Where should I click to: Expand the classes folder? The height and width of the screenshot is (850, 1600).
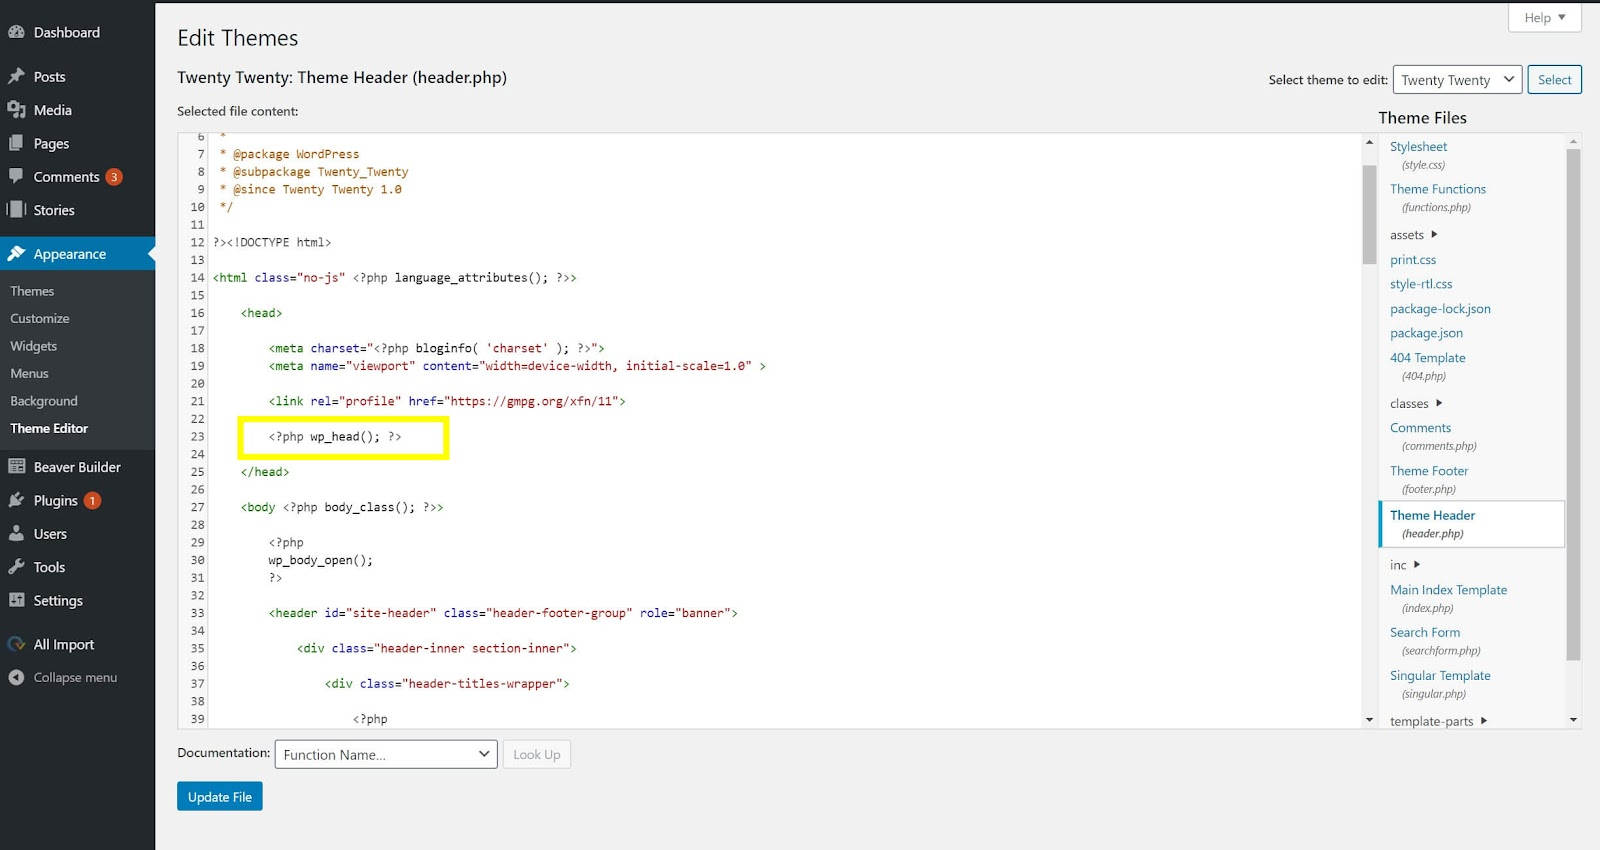tap(1416, 403)
